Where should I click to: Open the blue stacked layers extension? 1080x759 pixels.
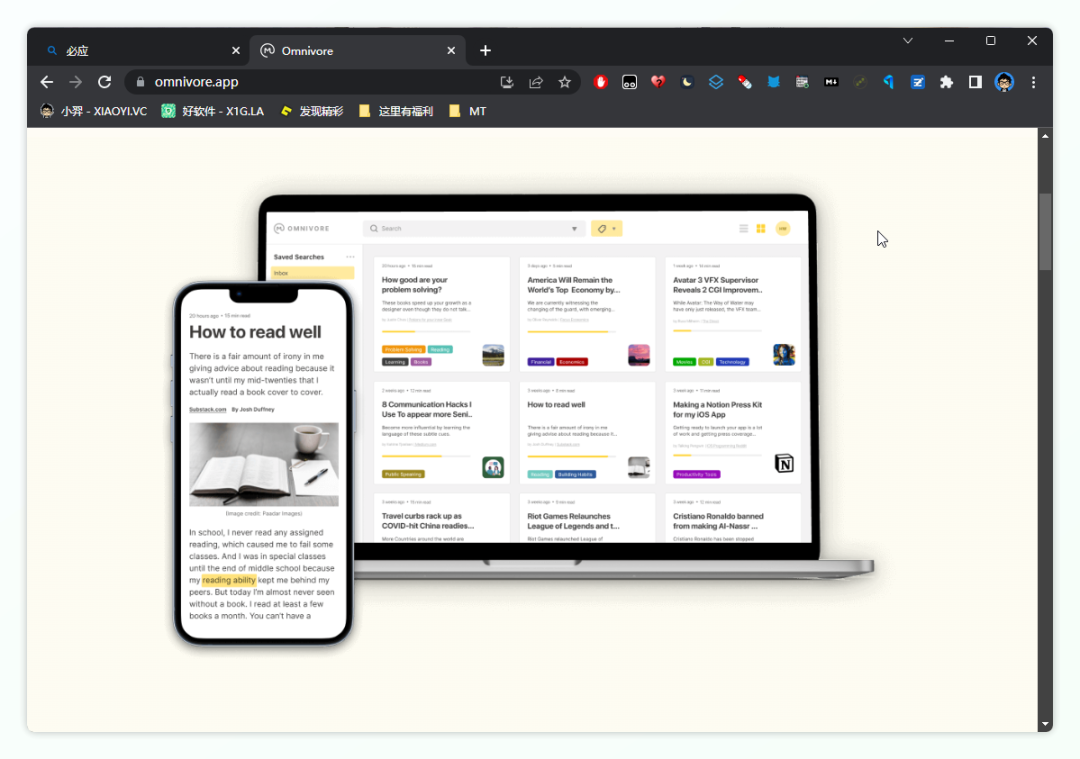click(x=716, y=82)
